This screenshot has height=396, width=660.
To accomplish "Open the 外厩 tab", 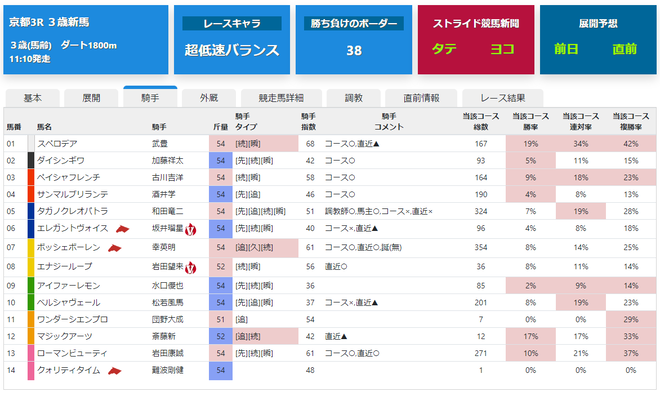I will coord(209,98).
